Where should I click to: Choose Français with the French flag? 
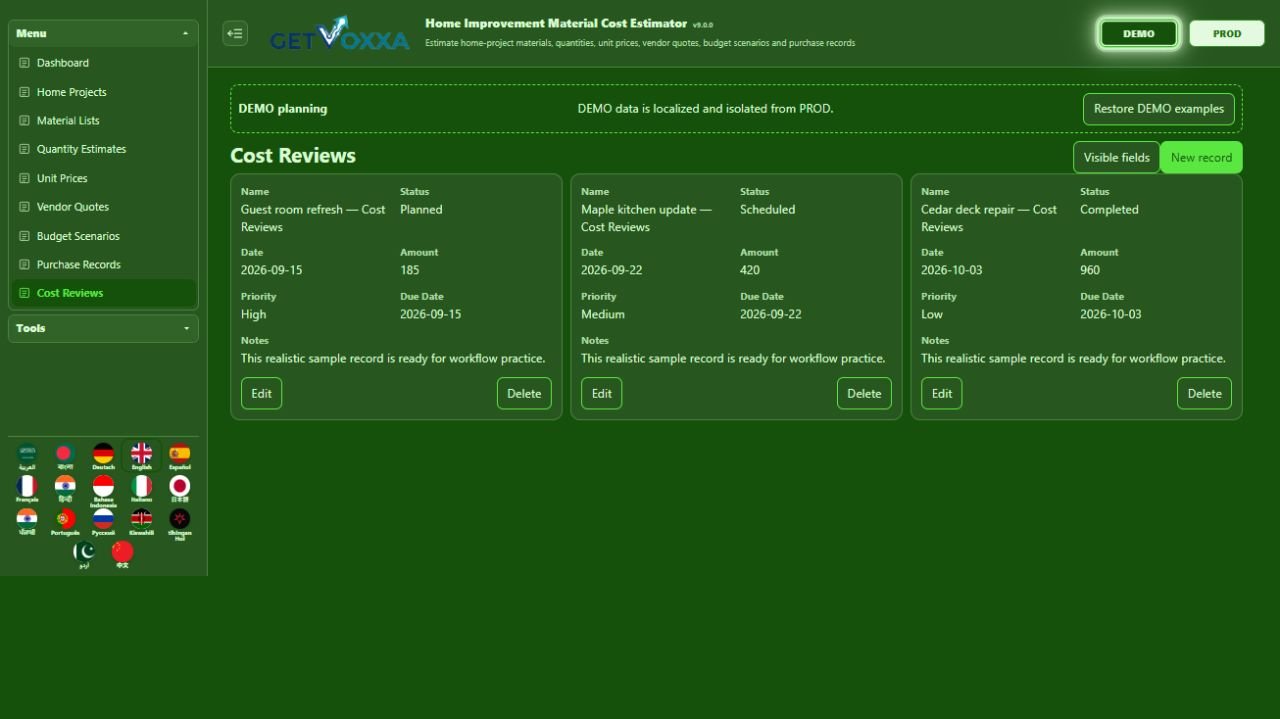[x=27, y=488]
